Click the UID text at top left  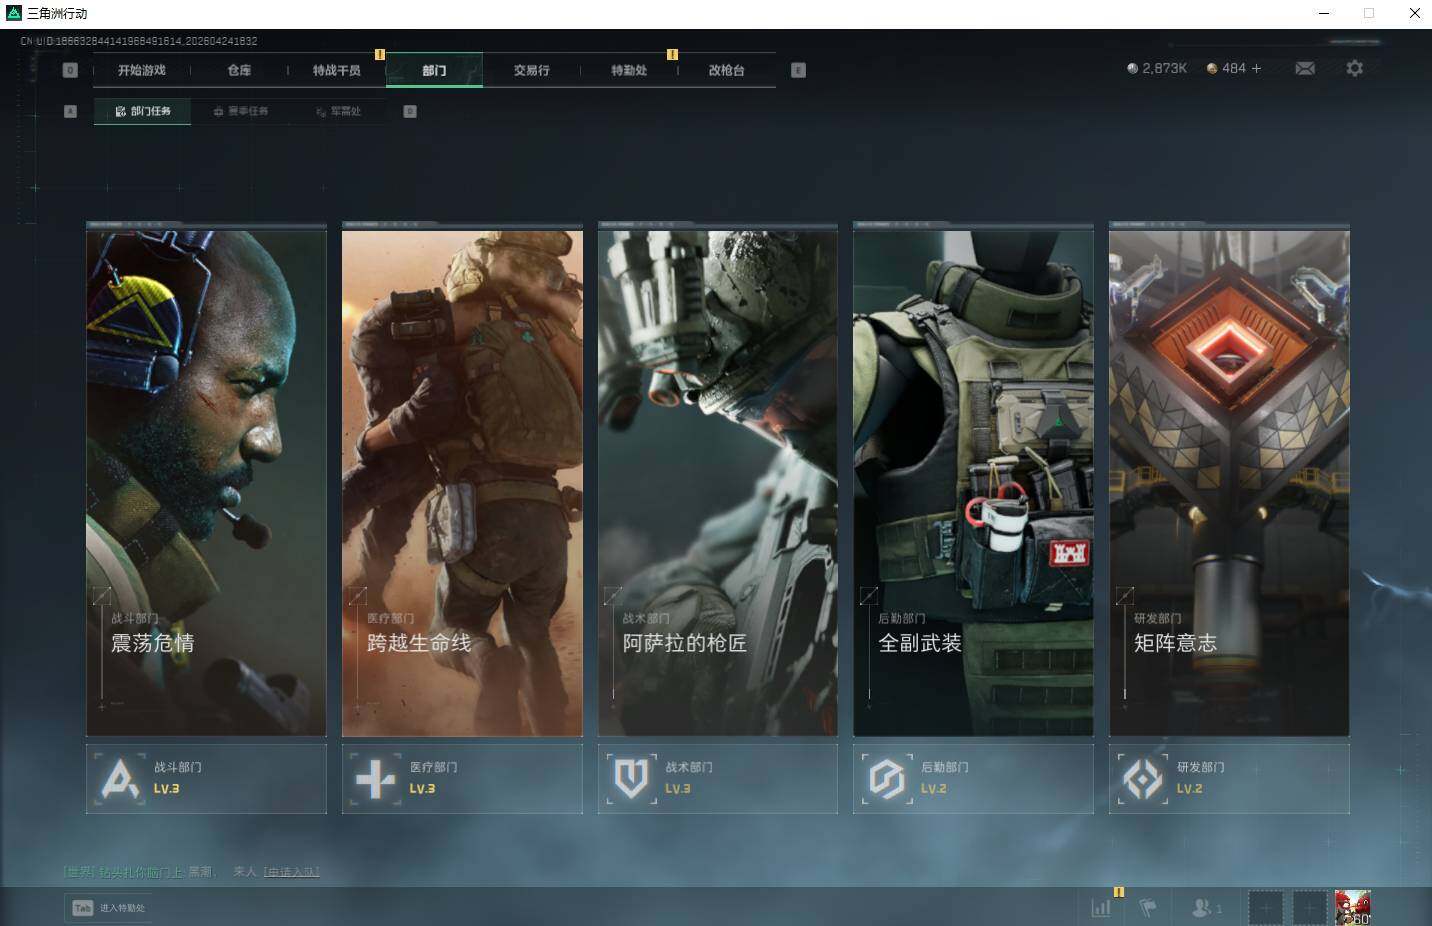click(x=139, y=41)
